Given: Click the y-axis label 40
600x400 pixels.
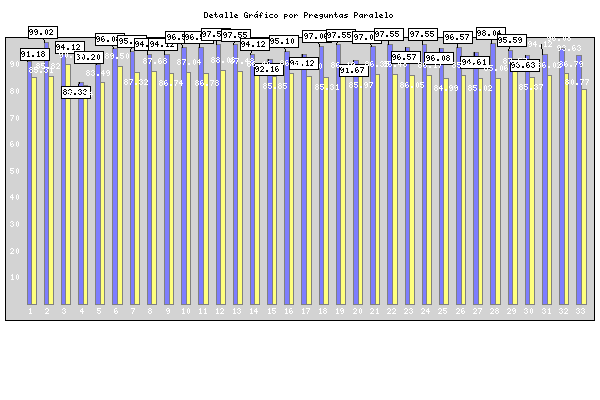Looking at the screenshot, I should point(15,197).
